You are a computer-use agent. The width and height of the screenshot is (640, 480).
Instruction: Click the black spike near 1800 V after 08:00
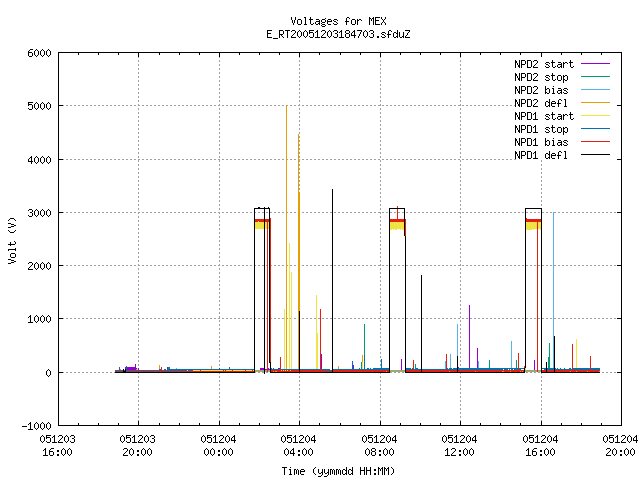(x=421, y=324)
